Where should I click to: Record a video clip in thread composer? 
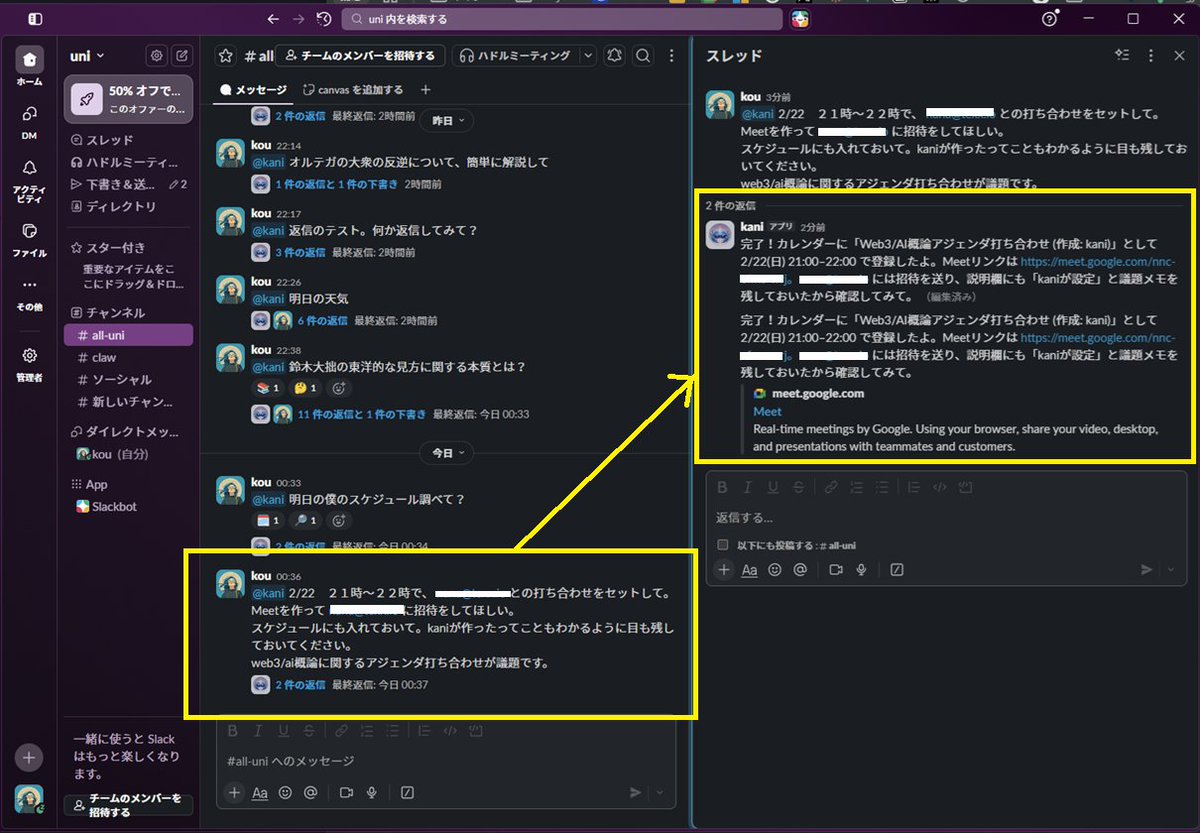tap(836, 569)
